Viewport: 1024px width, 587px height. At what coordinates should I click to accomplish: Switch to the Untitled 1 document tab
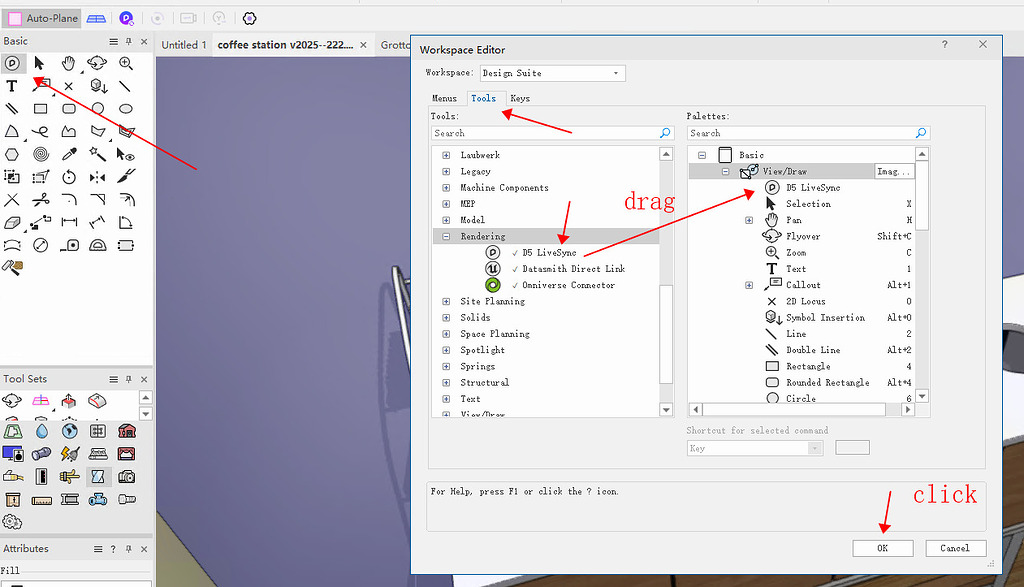coord(184,44)
